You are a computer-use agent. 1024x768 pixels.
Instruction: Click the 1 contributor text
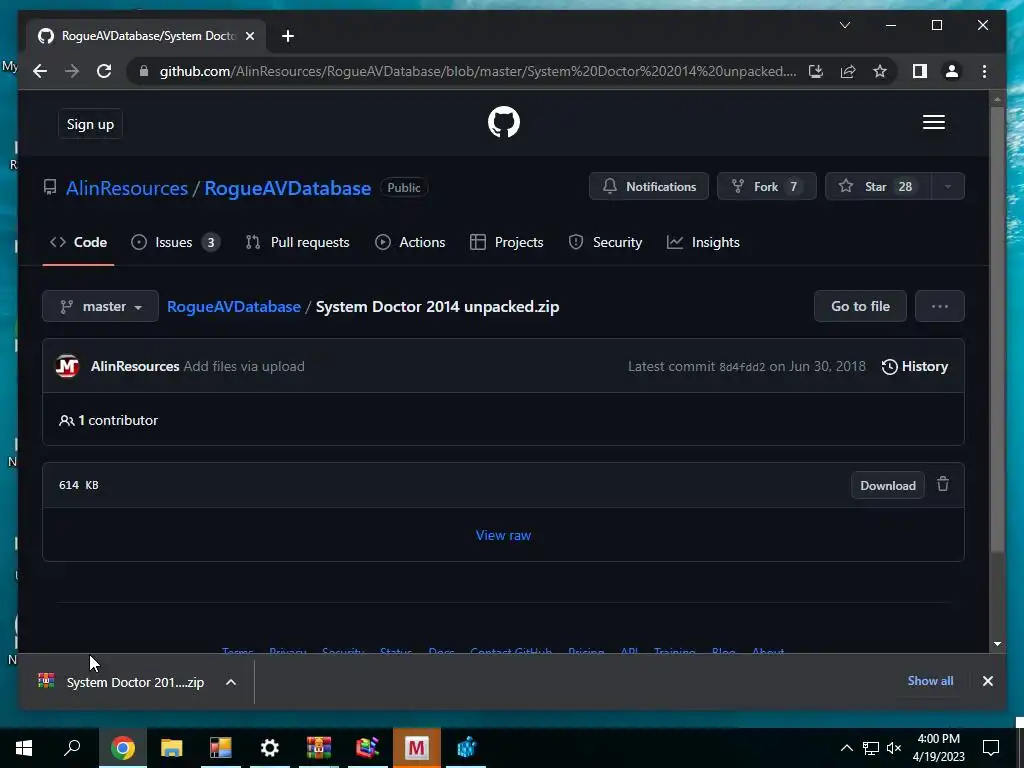[x=108, y=421]
